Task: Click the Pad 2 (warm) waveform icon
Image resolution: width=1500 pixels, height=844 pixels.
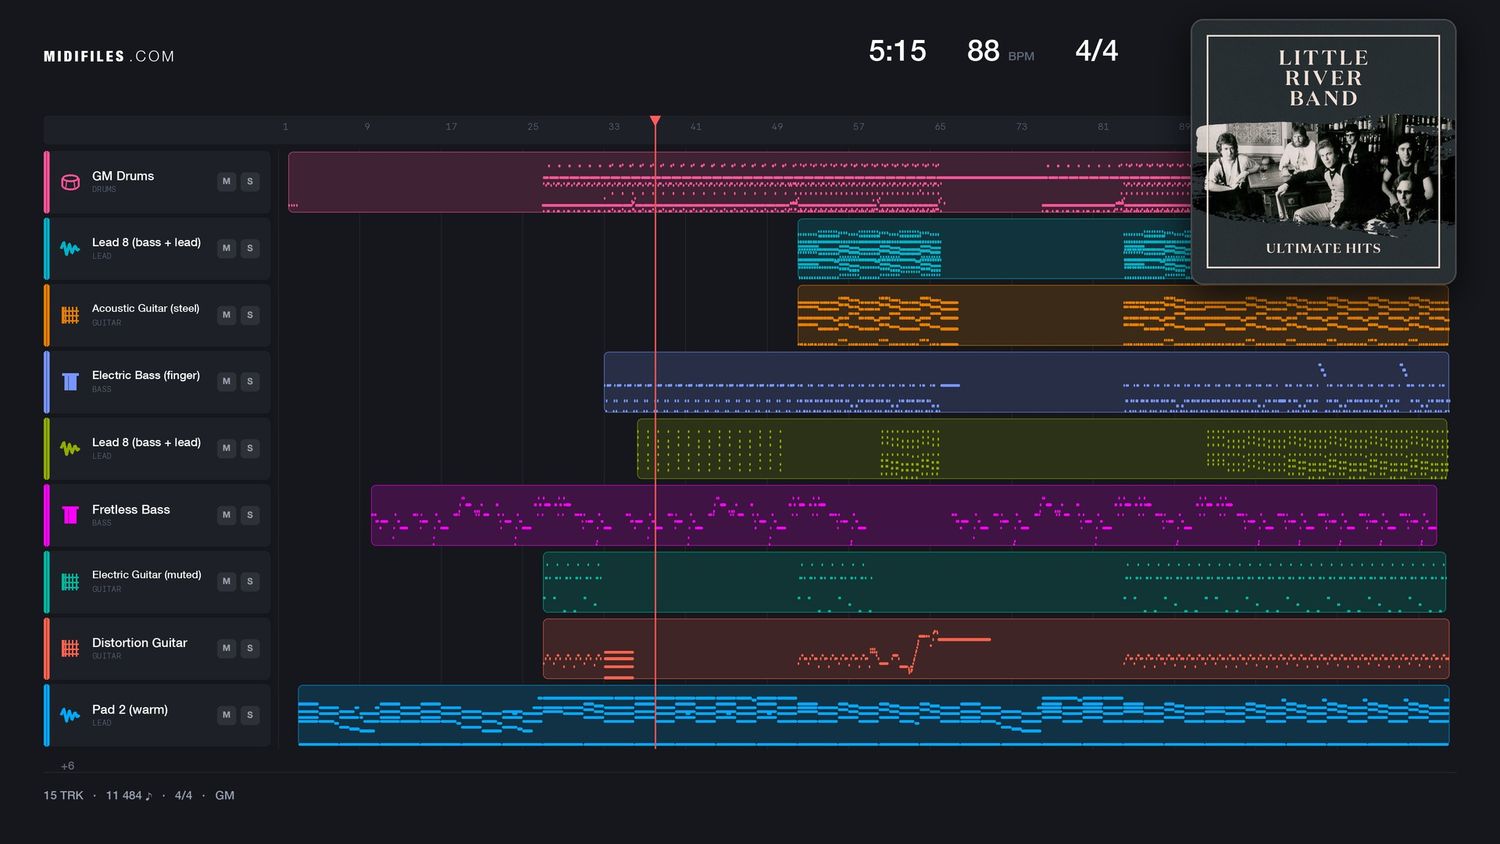Action: click(x=70, y=715)
